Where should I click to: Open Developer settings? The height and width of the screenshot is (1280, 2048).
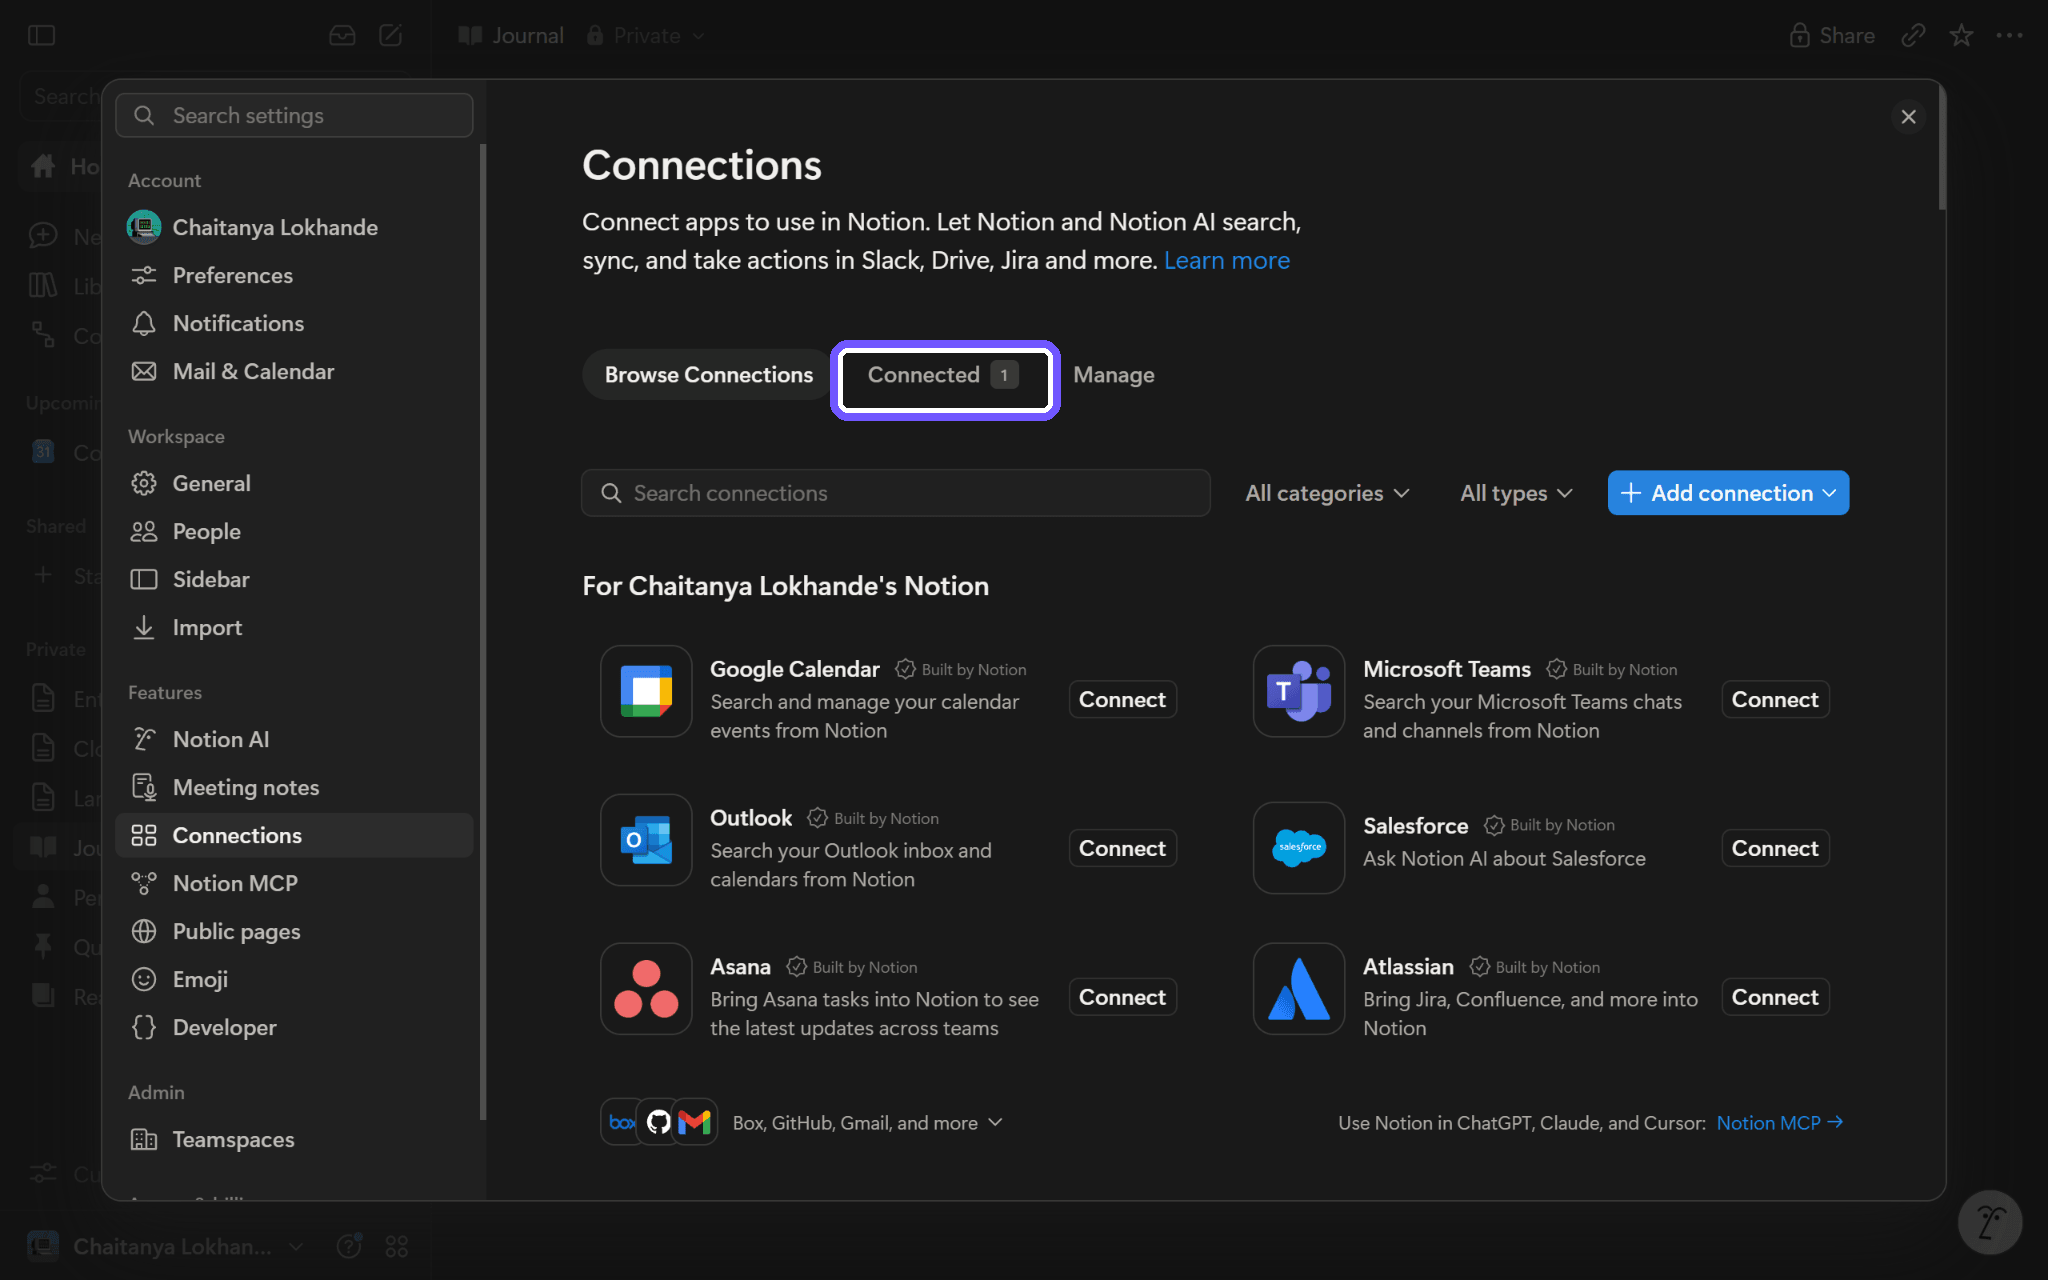pos(294,1027)
